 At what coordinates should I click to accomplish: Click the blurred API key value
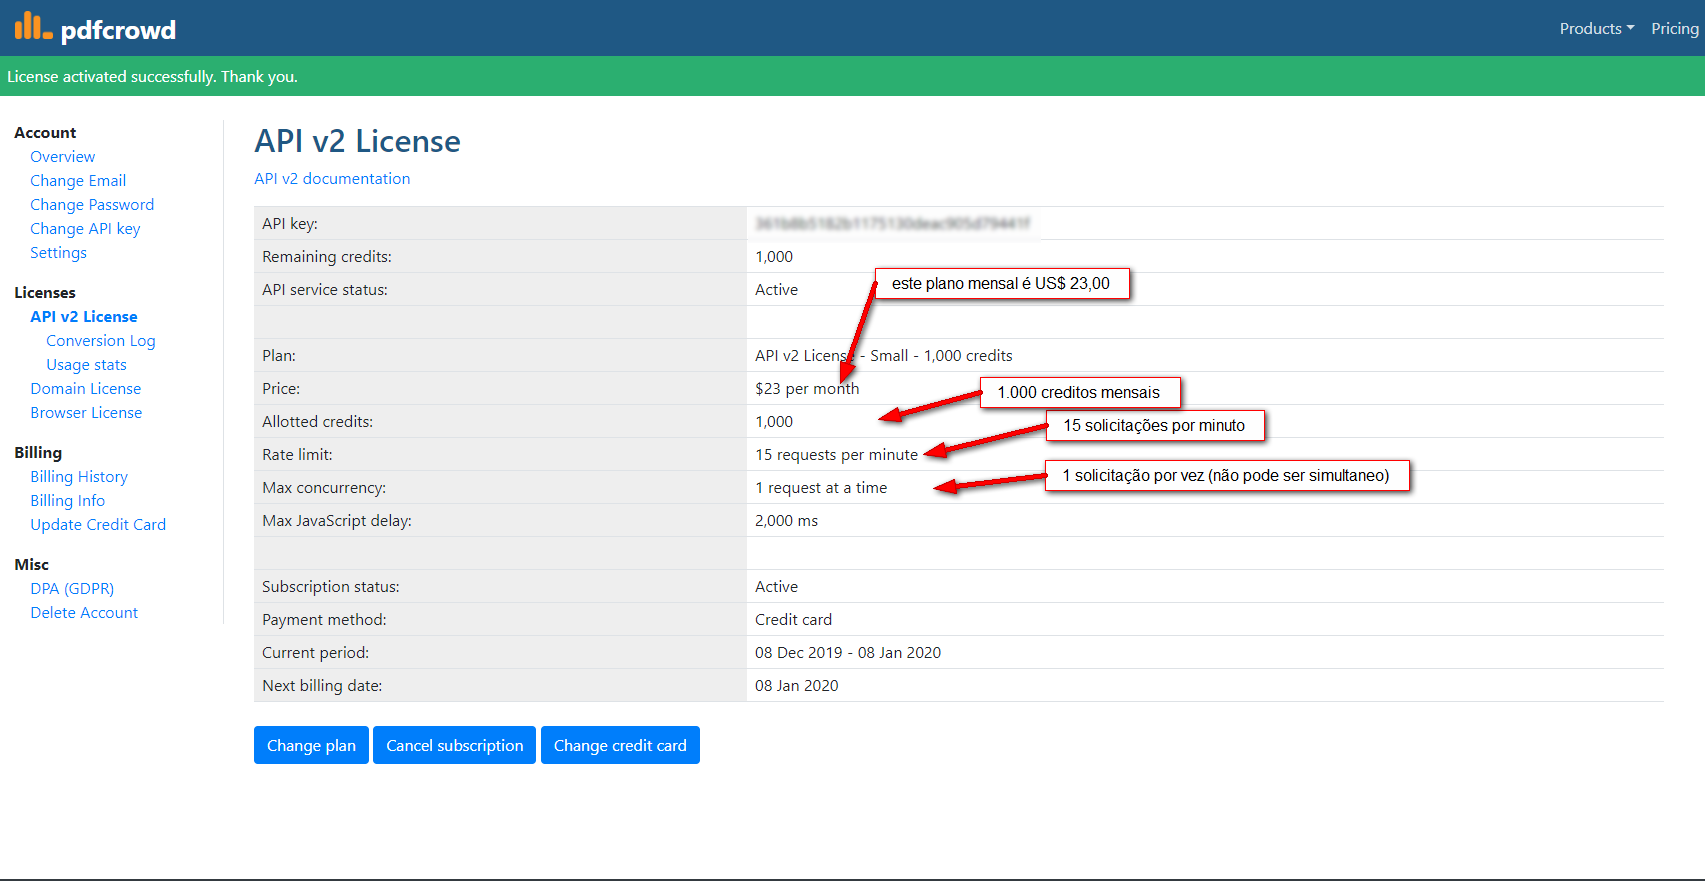(x=893, y=223)
